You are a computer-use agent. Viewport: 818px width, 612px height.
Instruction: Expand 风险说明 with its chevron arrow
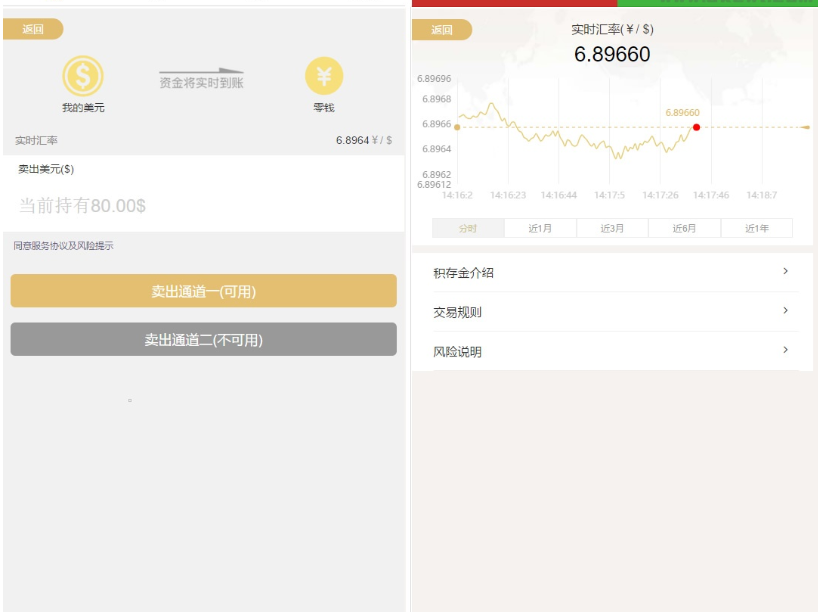click(x=785, y=350)
